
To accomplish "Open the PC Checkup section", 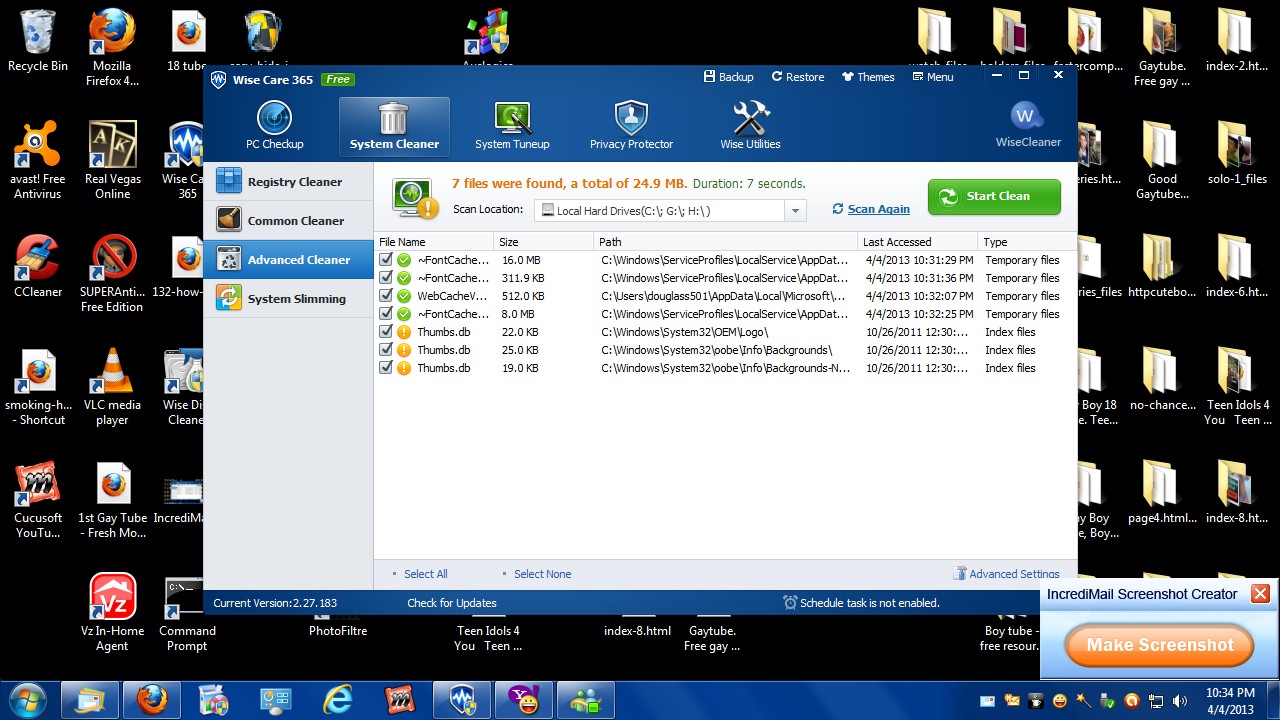I will tap(274, 126).
